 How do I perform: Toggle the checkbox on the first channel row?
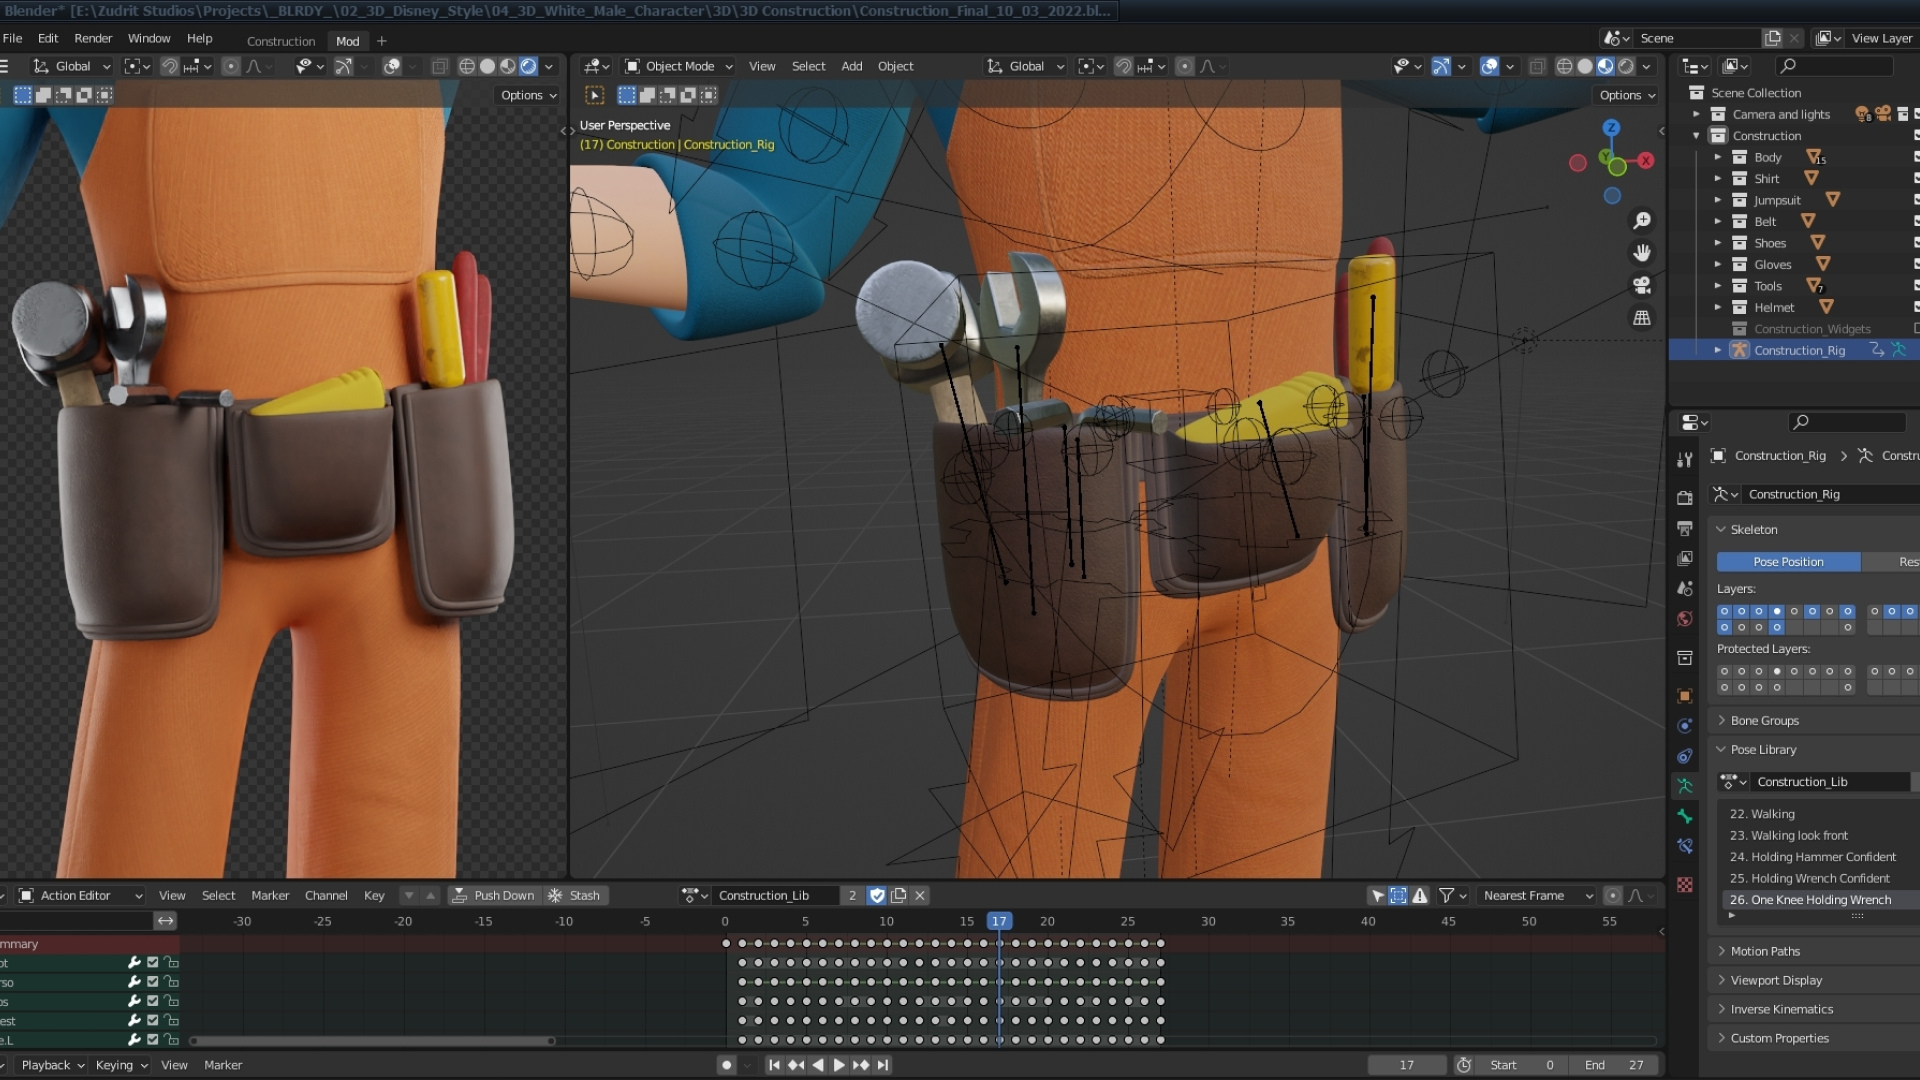point(153,962)
